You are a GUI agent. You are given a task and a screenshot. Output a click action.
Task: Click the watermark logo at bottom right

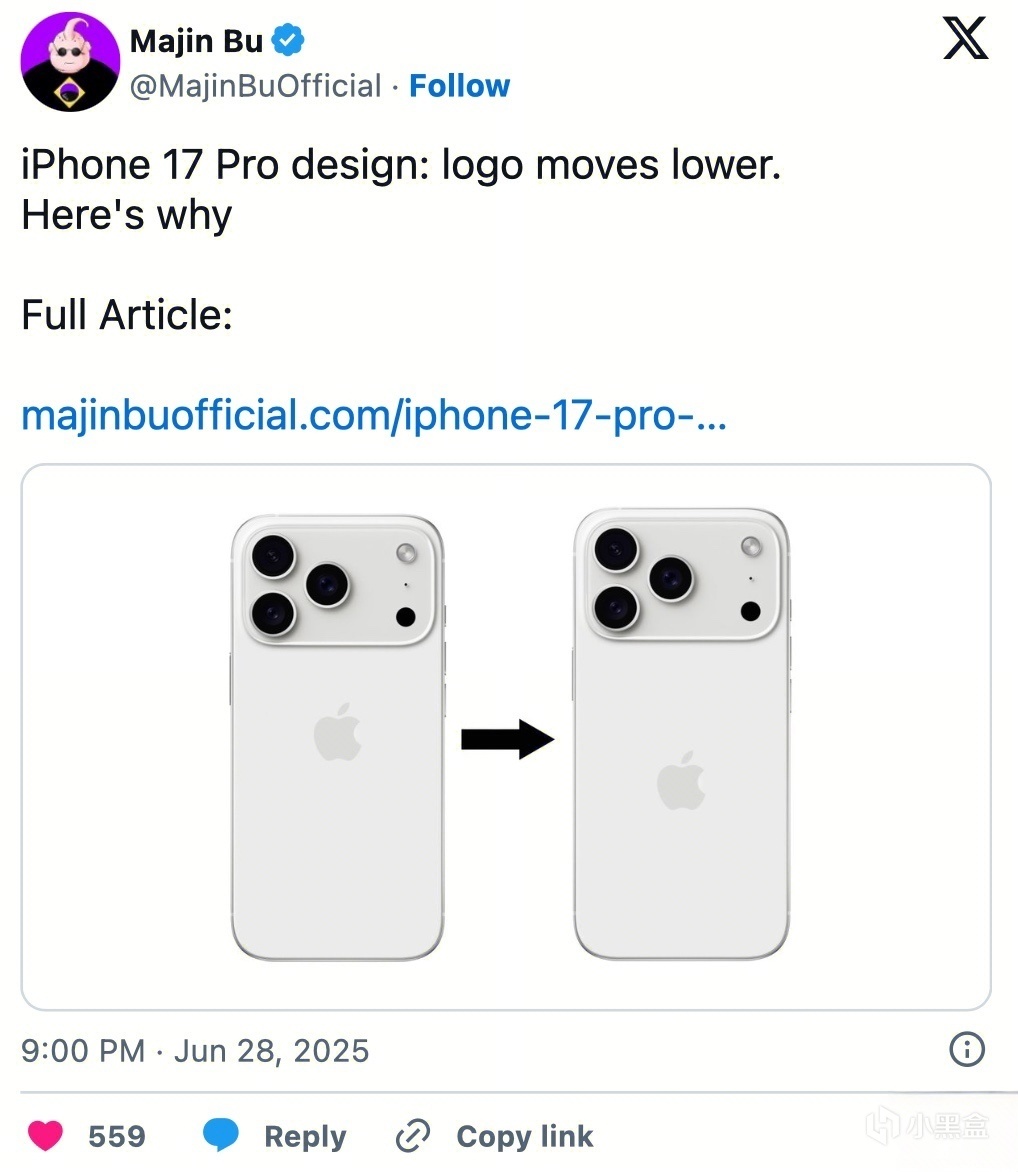[928, 1126]
